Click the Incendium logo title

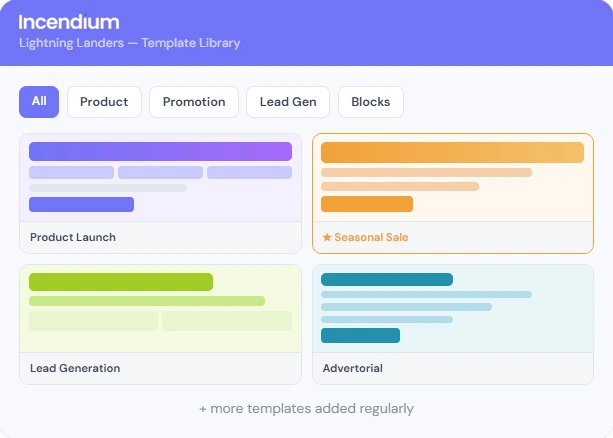tap(69, 22)
